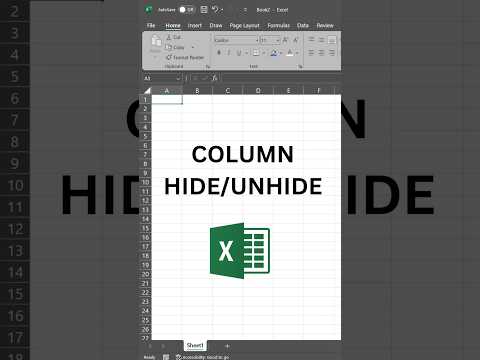Screen dimensions: 480x360
Task: Click the Bottom Align icon
Action: pos(332,40)
